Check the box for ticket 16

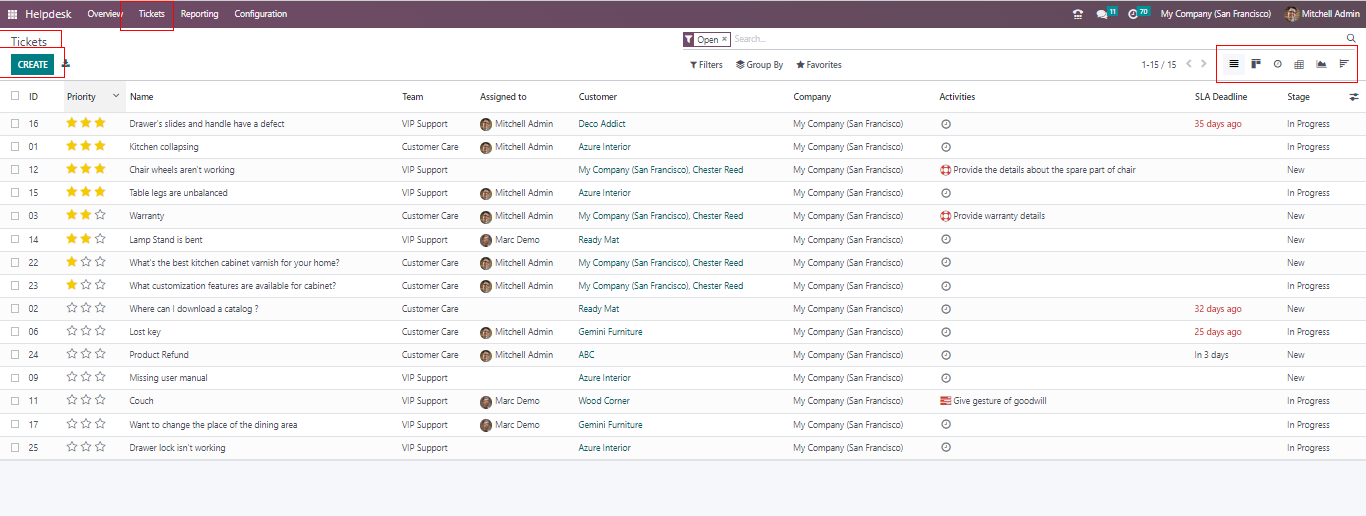[x=15, y=124]
